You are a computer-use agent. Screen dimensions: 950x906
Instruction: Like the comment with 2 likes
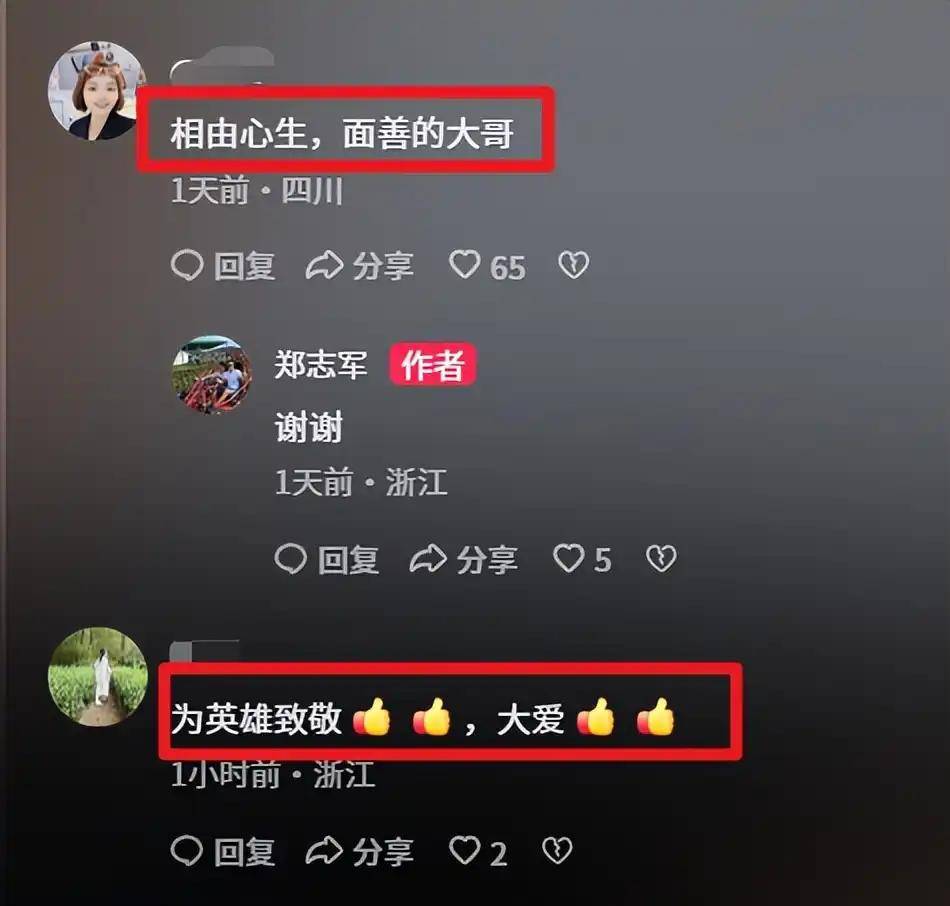[478, 851]
